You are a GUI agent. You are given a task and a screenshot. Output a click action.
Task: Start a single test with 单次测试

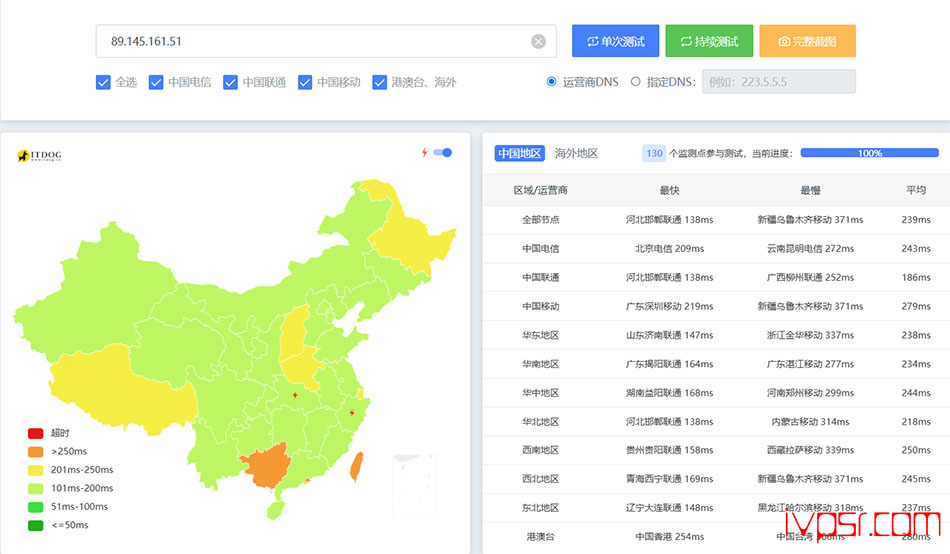616,41
